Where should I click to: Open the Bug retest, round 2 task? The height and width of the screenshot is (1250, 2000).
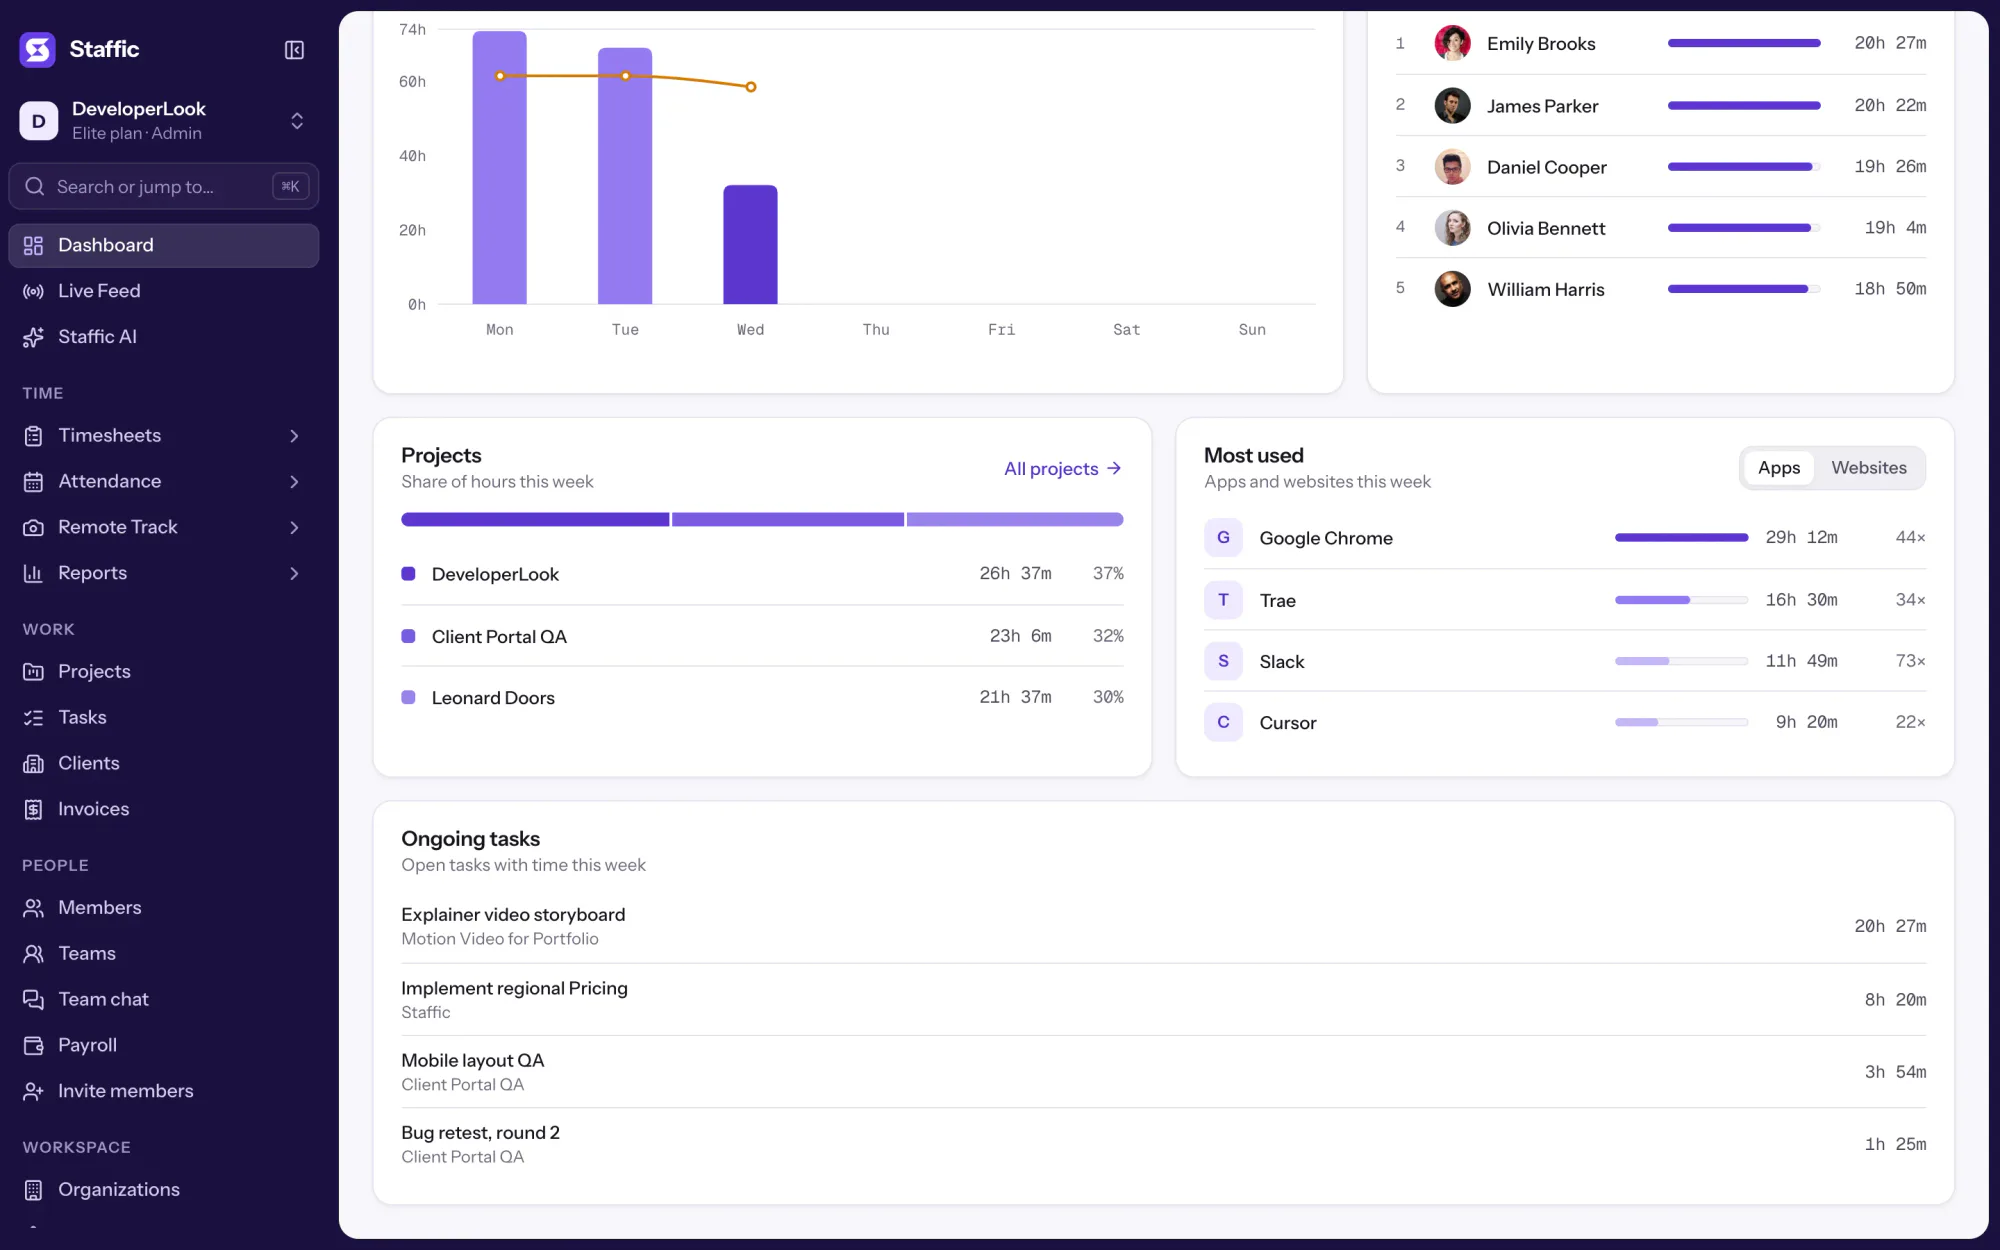1163,1144
